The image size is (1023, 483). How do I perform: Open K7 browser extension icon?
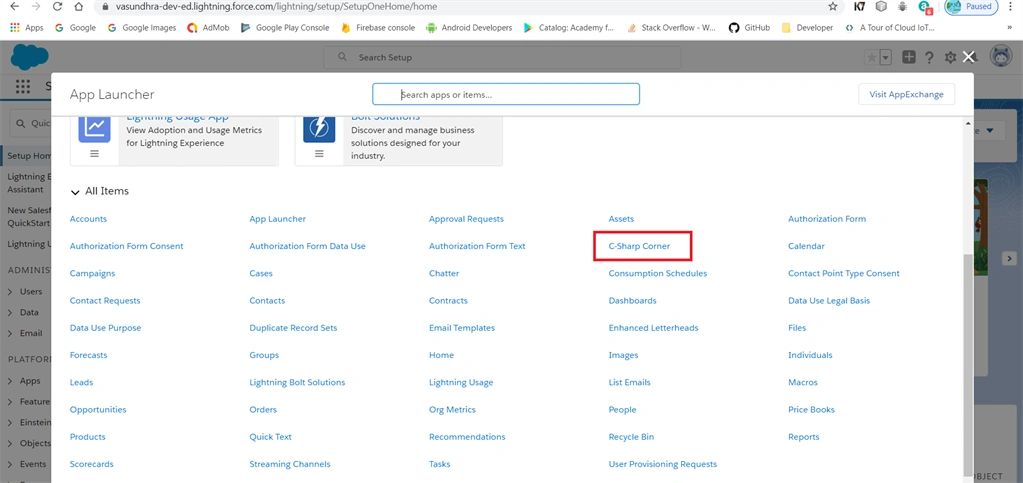(860, 7)
